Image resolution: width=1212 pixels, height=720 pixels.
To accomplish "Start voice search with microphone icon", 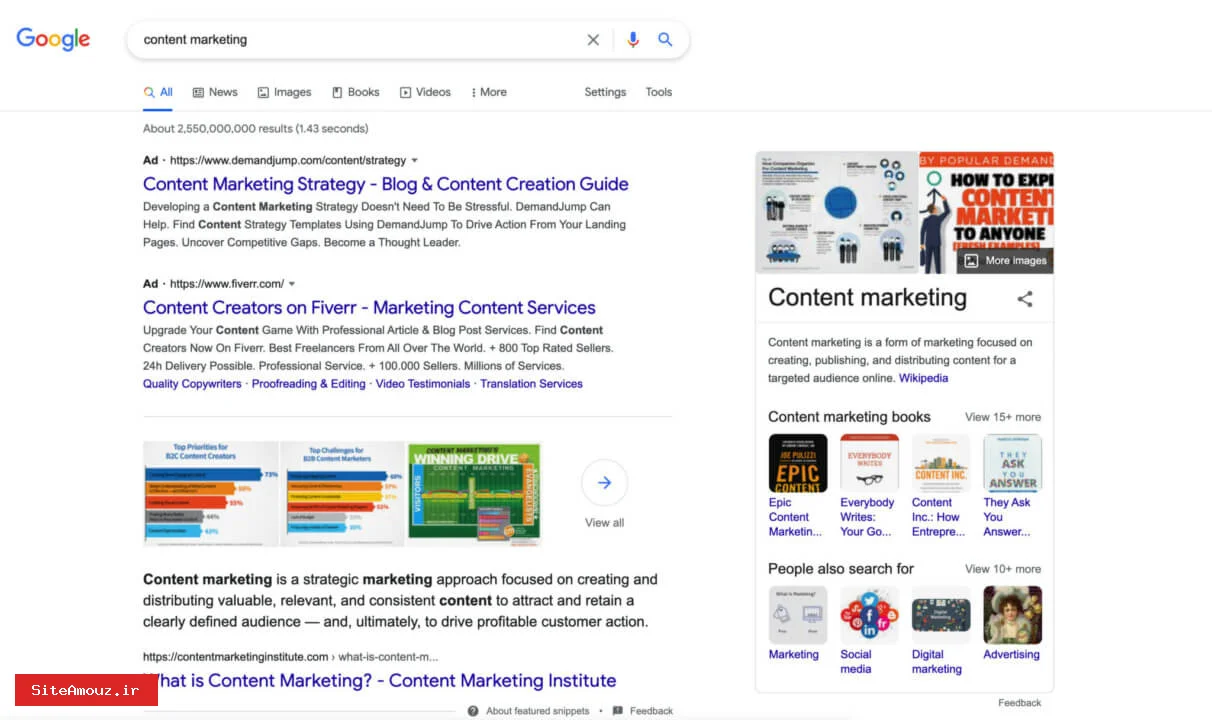I will click(x=632, y=40).
